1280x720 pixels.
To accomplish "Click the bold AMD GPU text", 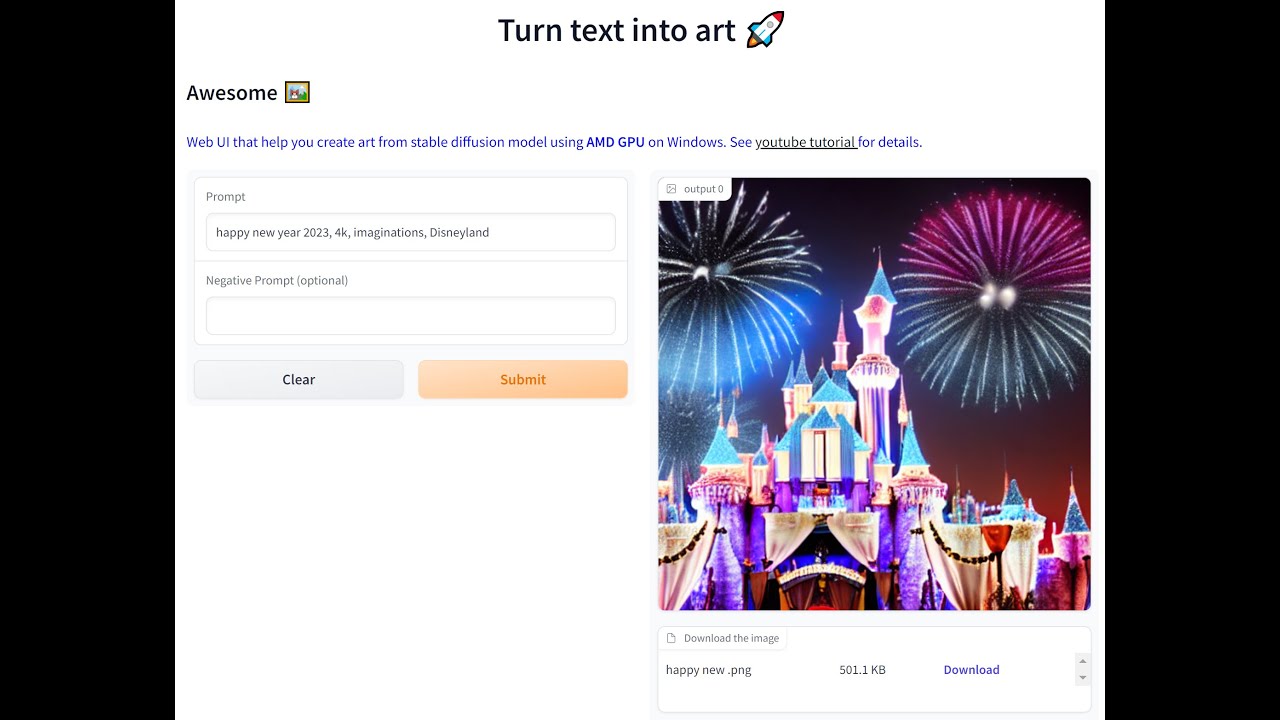I will 615,142.
